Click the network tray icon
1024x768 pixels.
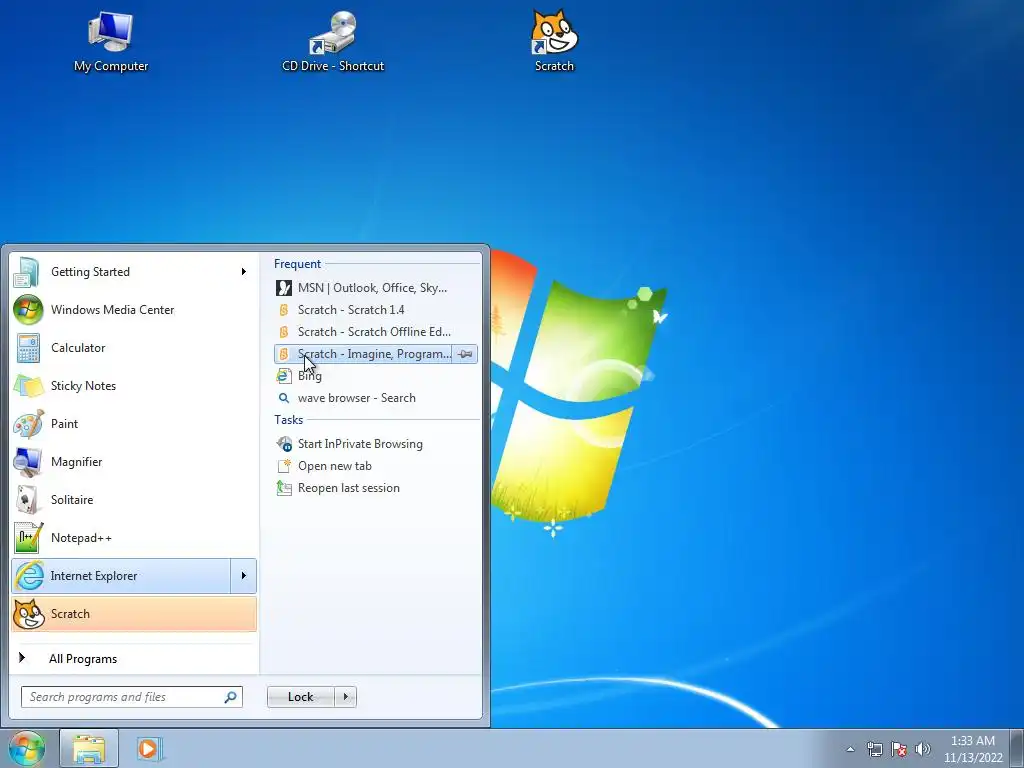tap(874, 749)
